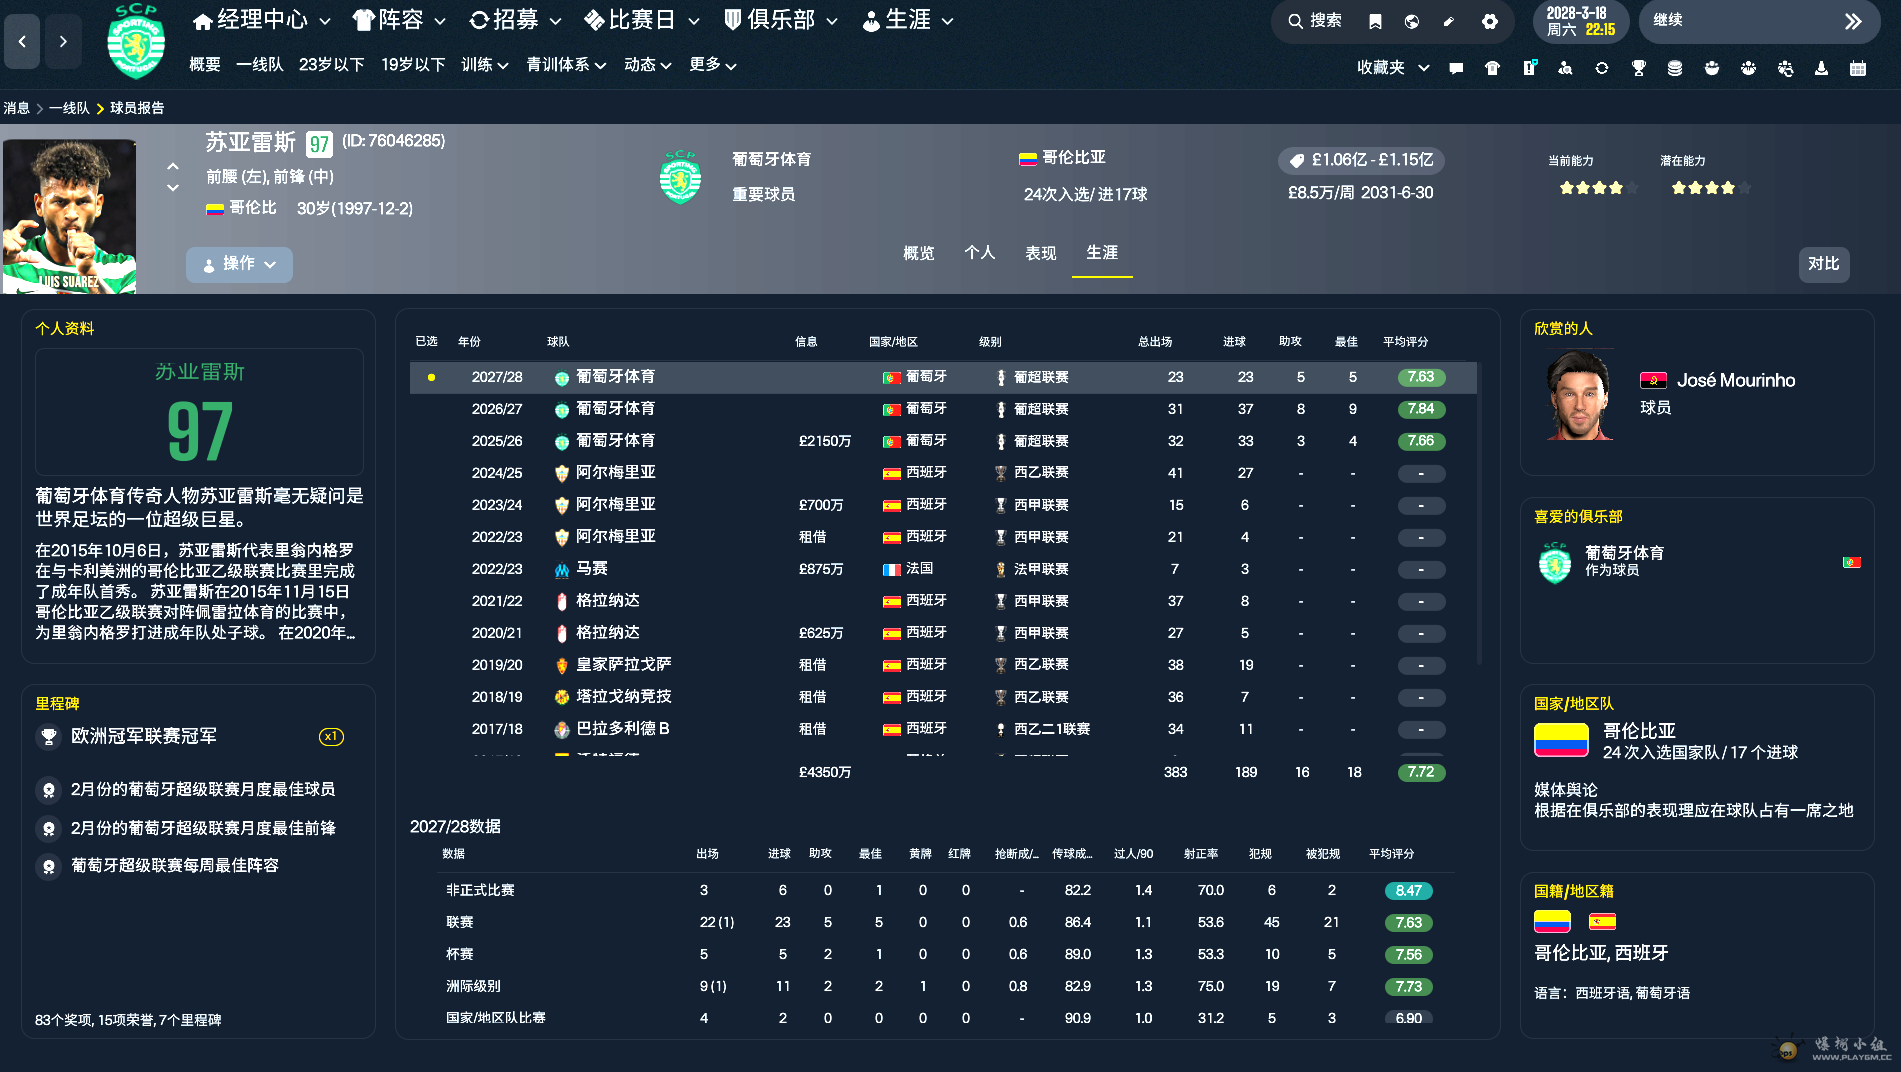Click the player portrait photo
This screenshot has height=1072, width=1901.
(69, 216)
